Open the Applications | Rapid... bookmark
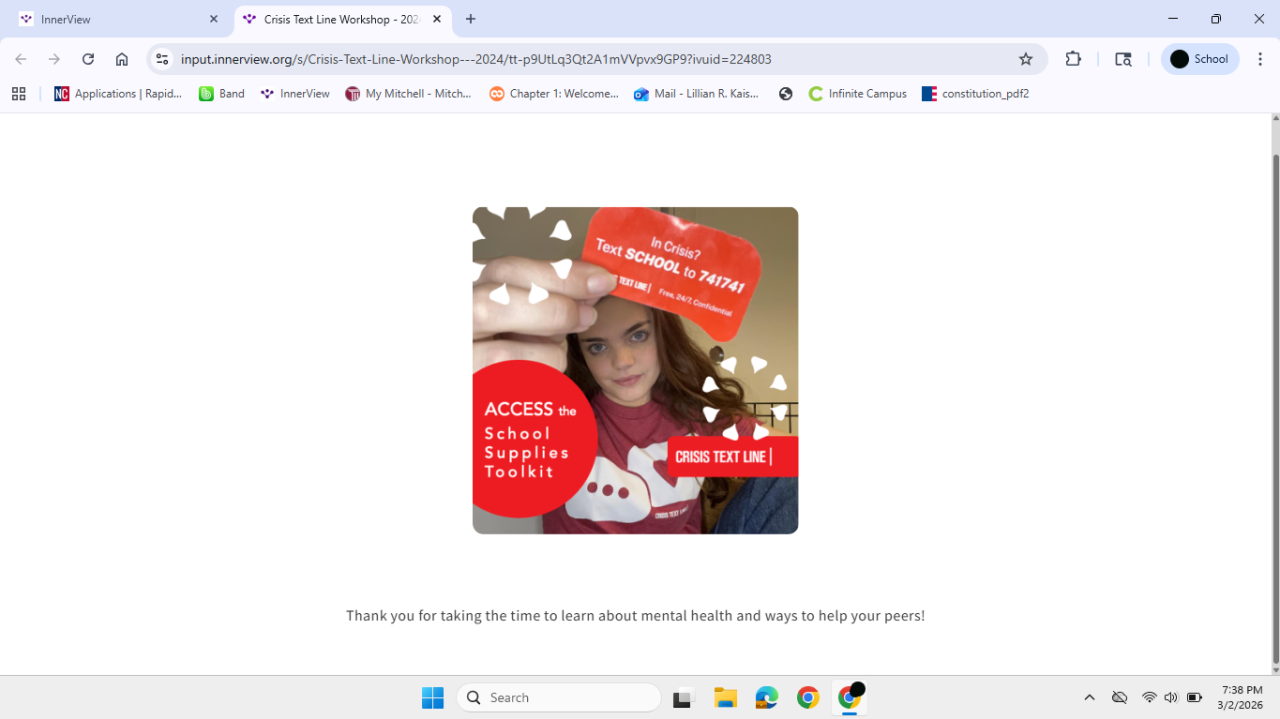 point(118,94)
